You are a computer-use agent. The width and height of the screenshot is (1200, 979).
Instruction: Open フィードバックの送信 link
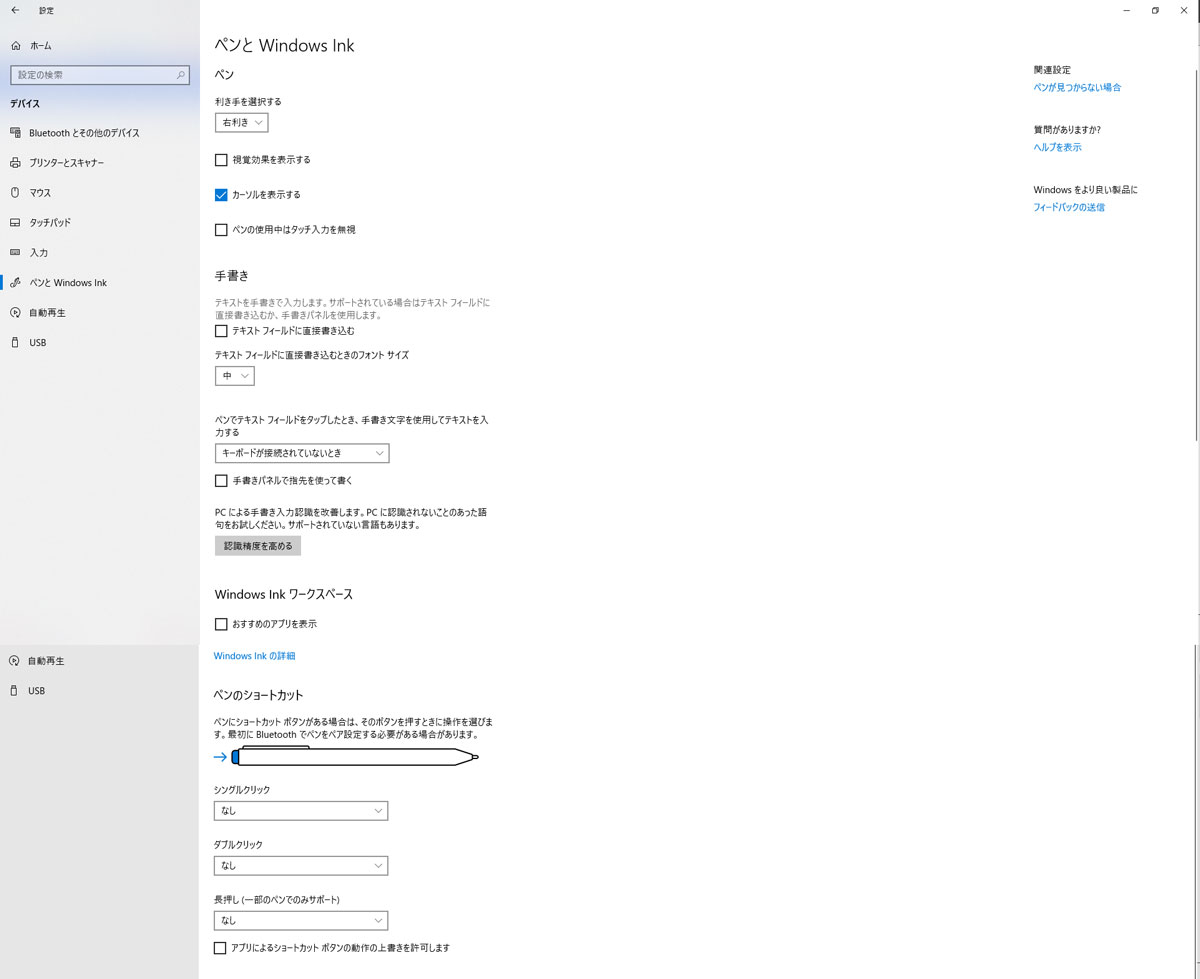(1069, 208)
